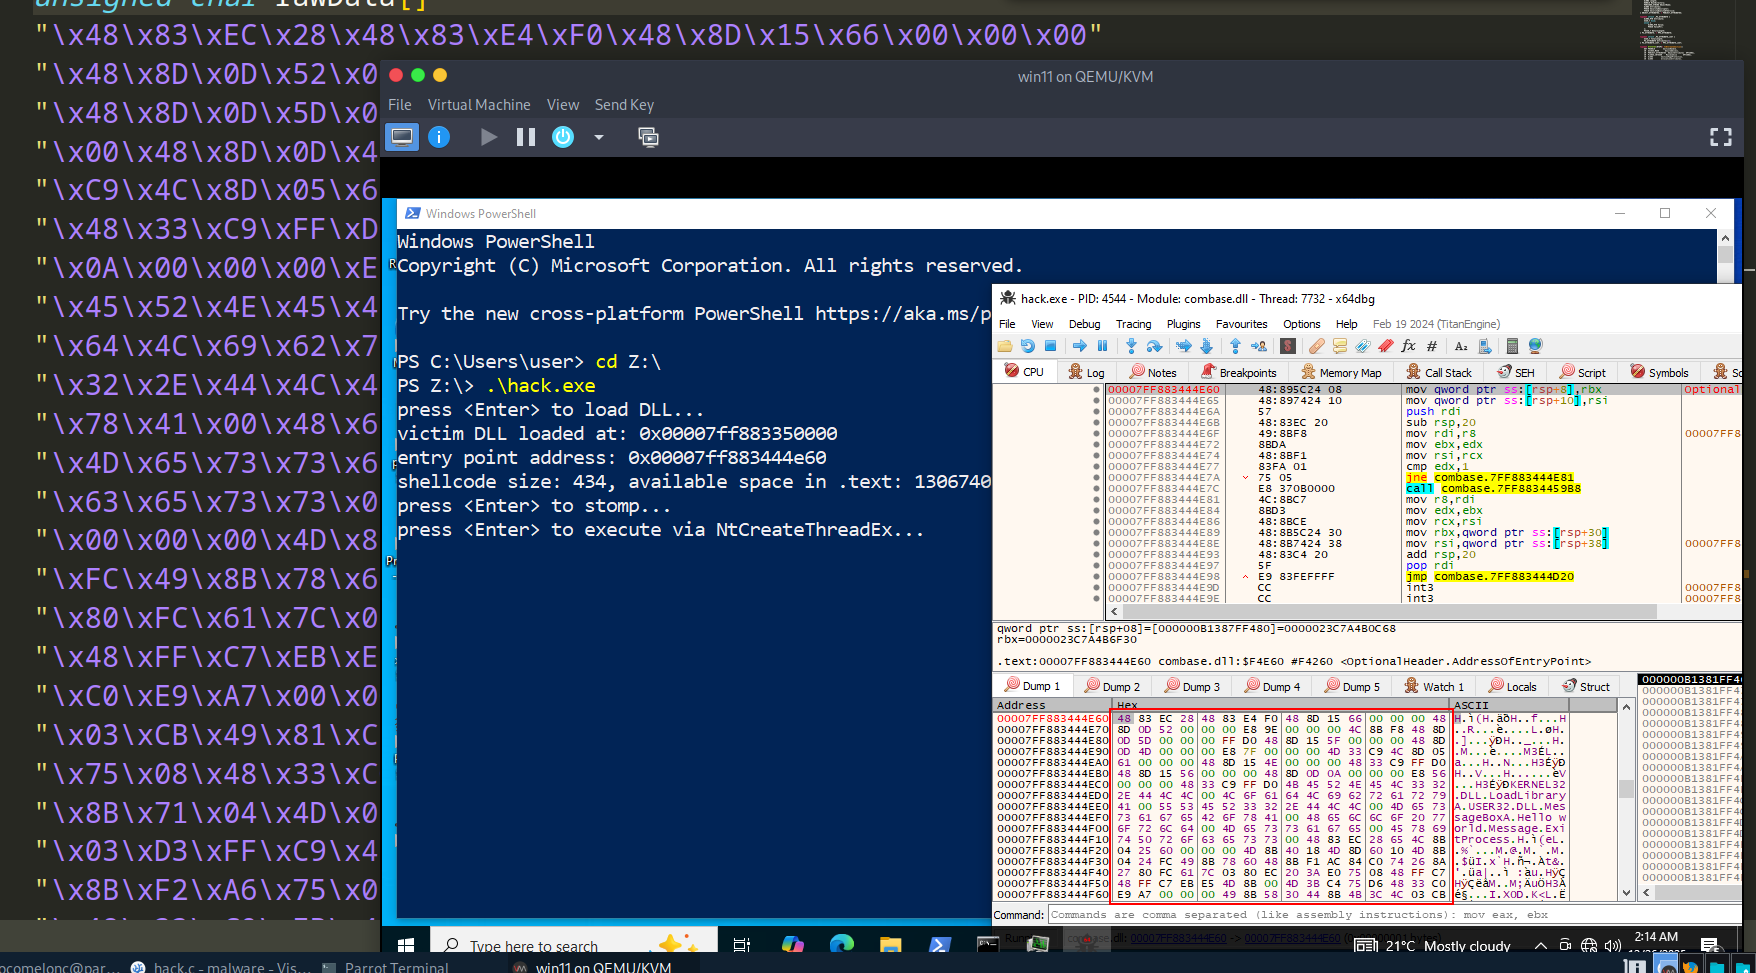Open x64dbg Patches bandage icon
Viewport: 1756px width, 973px height.
(x=1317, y=346)
